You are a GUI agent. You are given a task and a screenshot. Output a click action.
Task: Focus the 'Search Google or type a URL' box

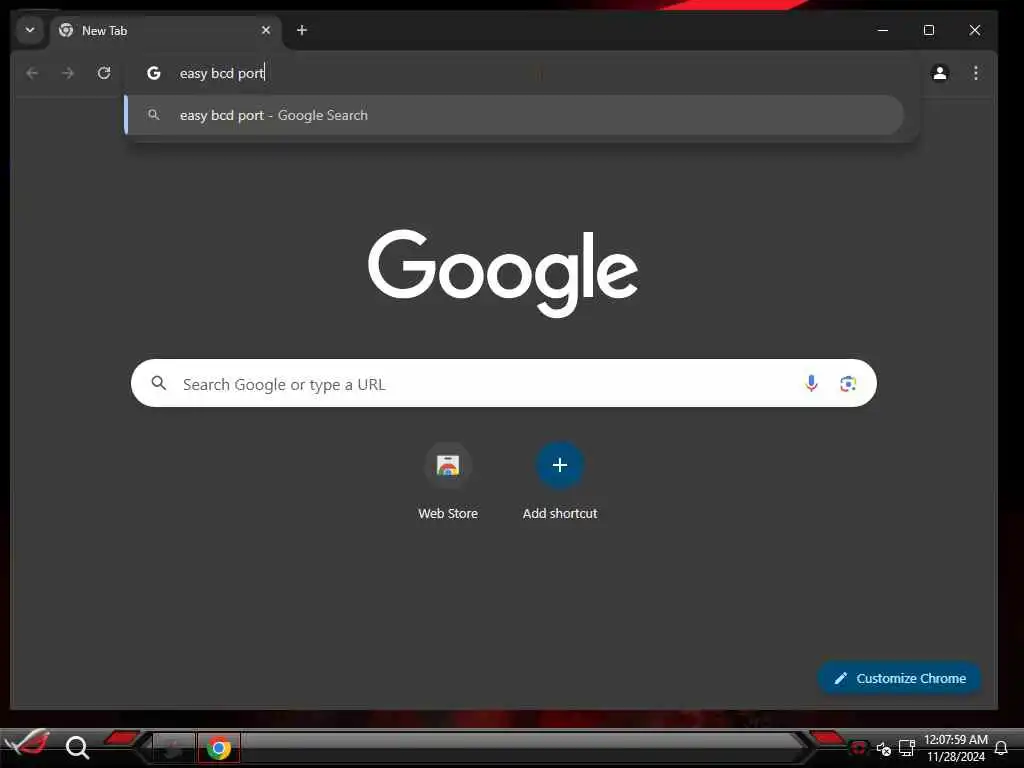pos(504,383)
